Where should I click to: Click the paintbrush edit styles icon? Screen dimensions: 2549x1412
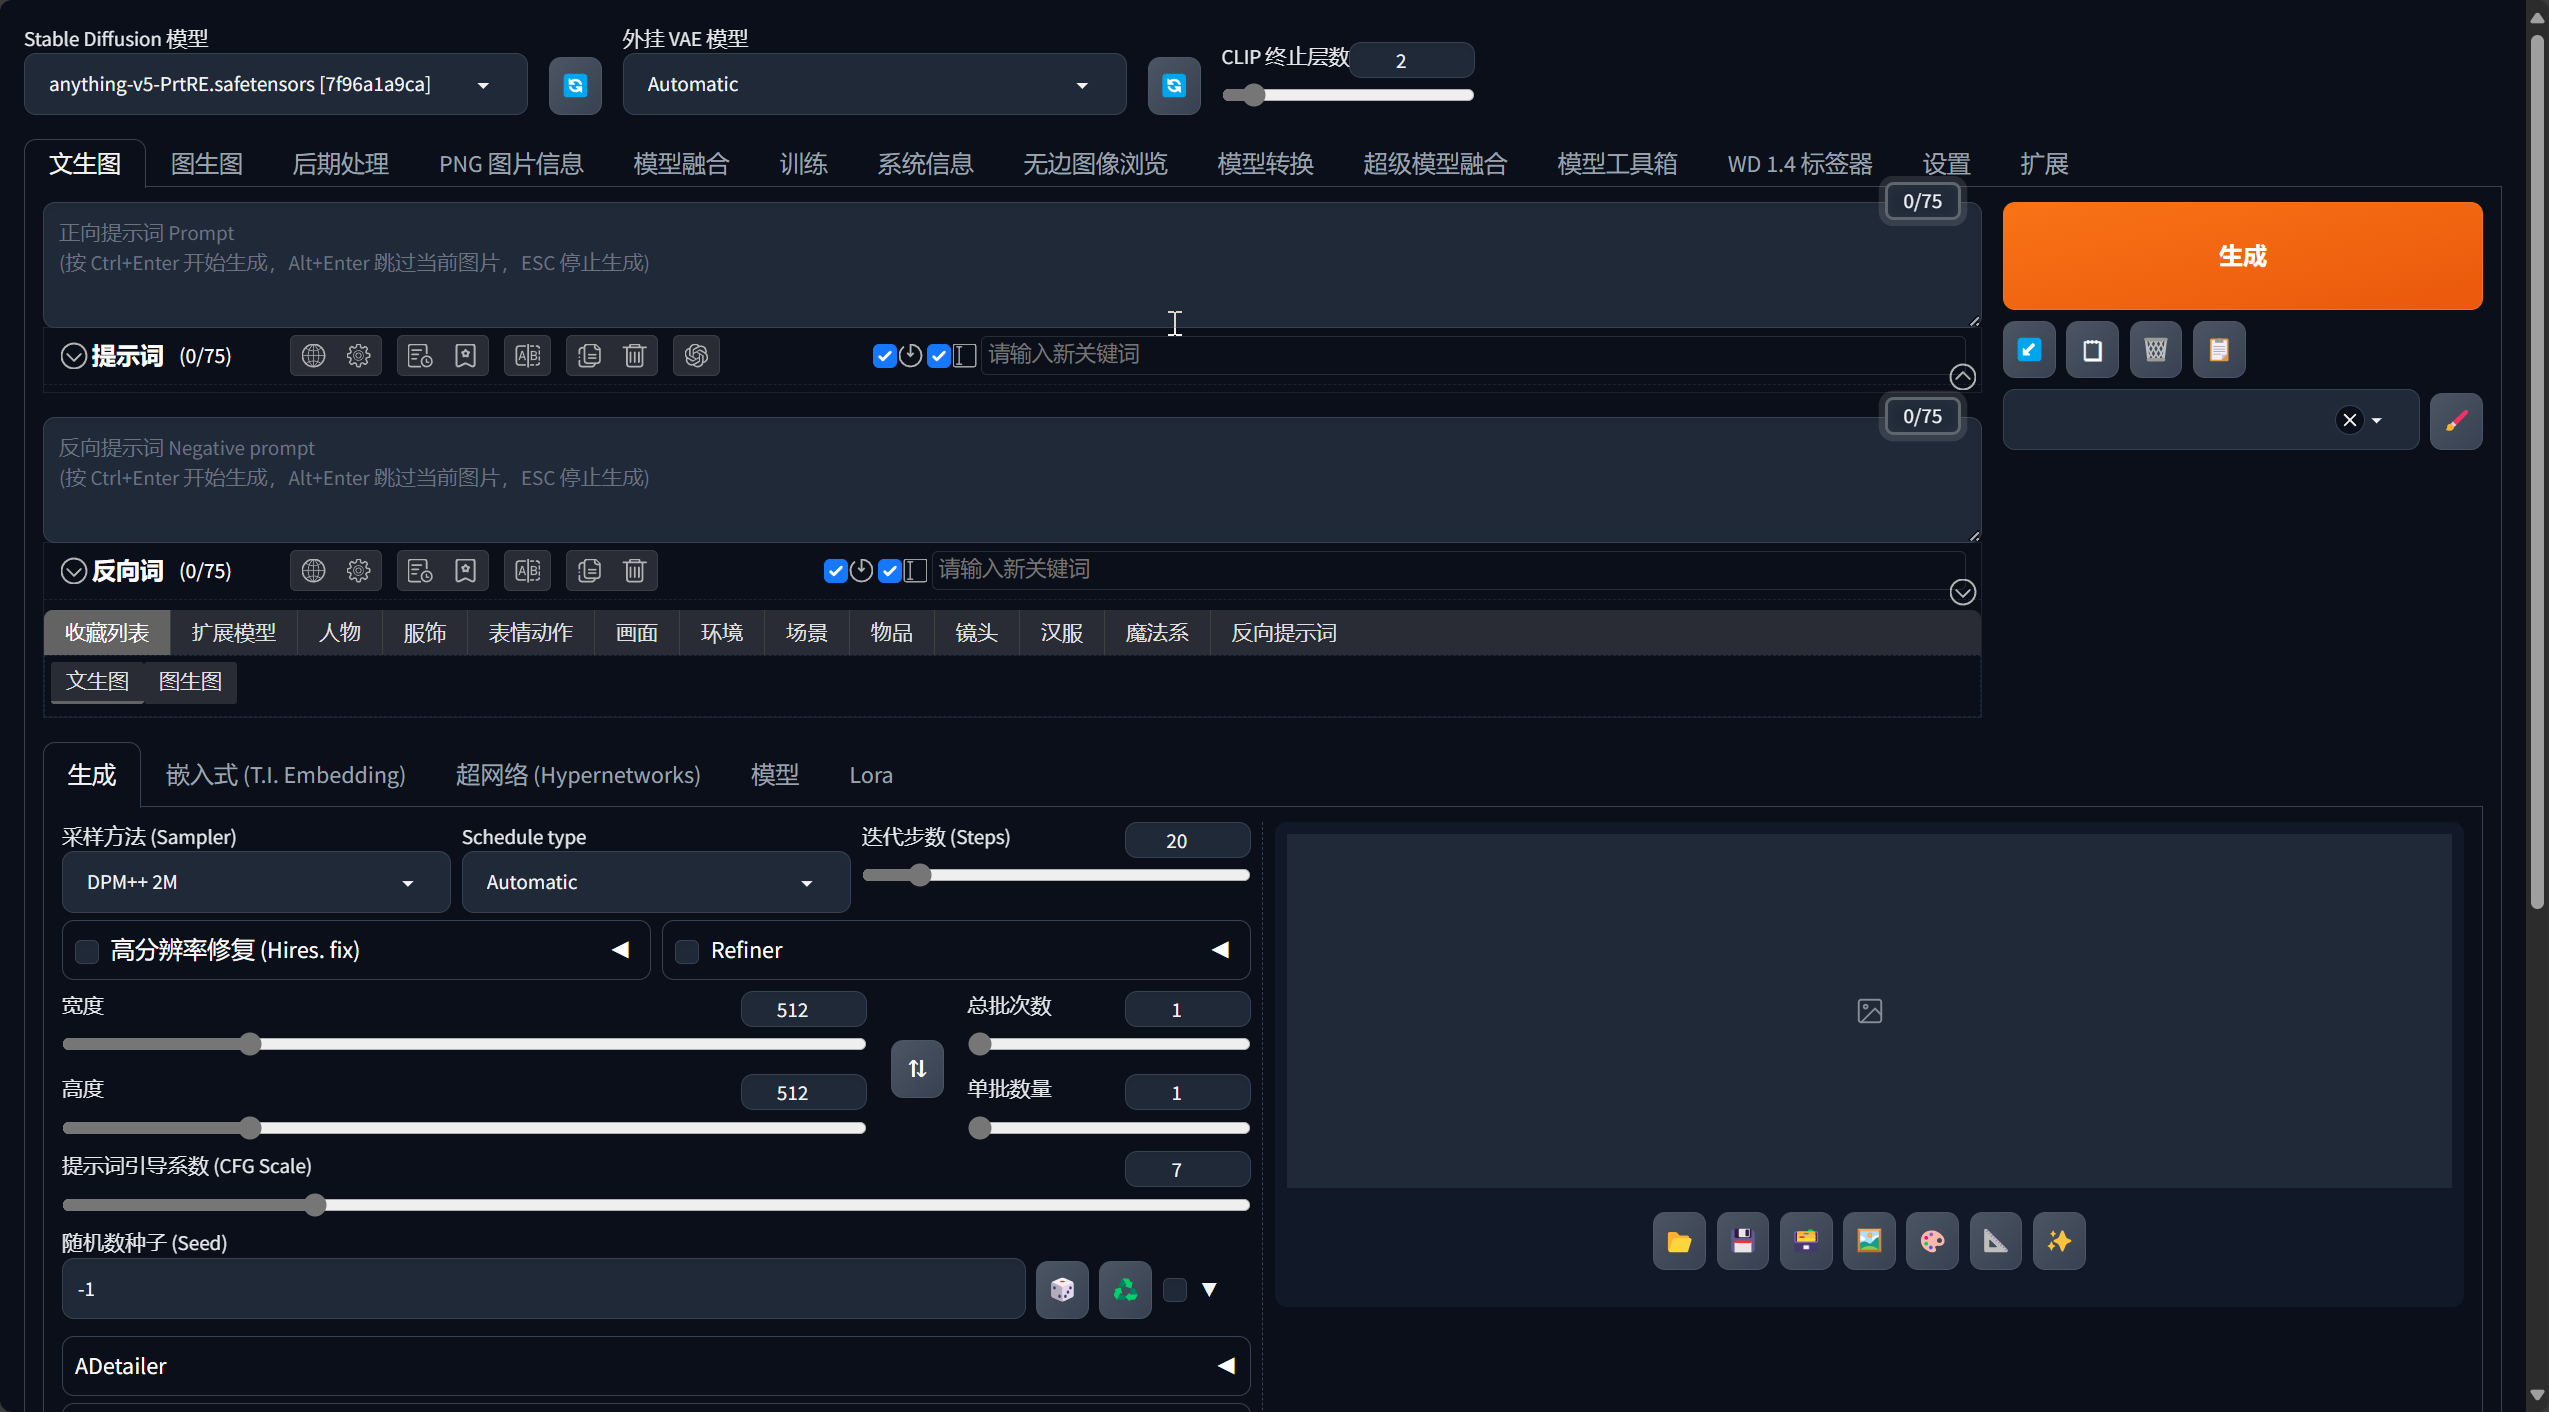pyautogui.click(x=2456, y=421)
